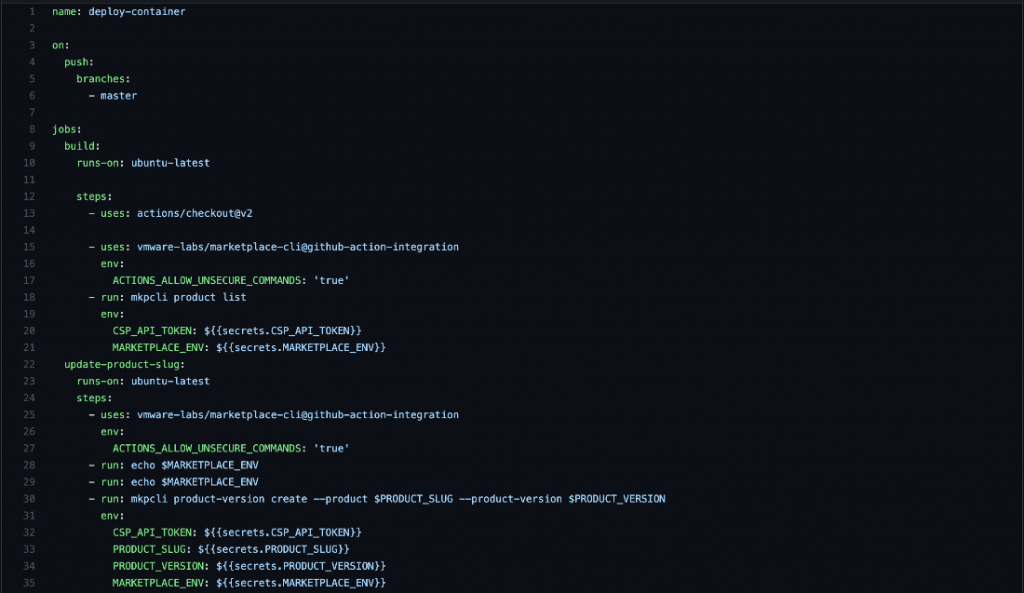Click the 'PRODUCT_SLUG' key on line 33
The image size is (1024, 593).
point(149,549)
